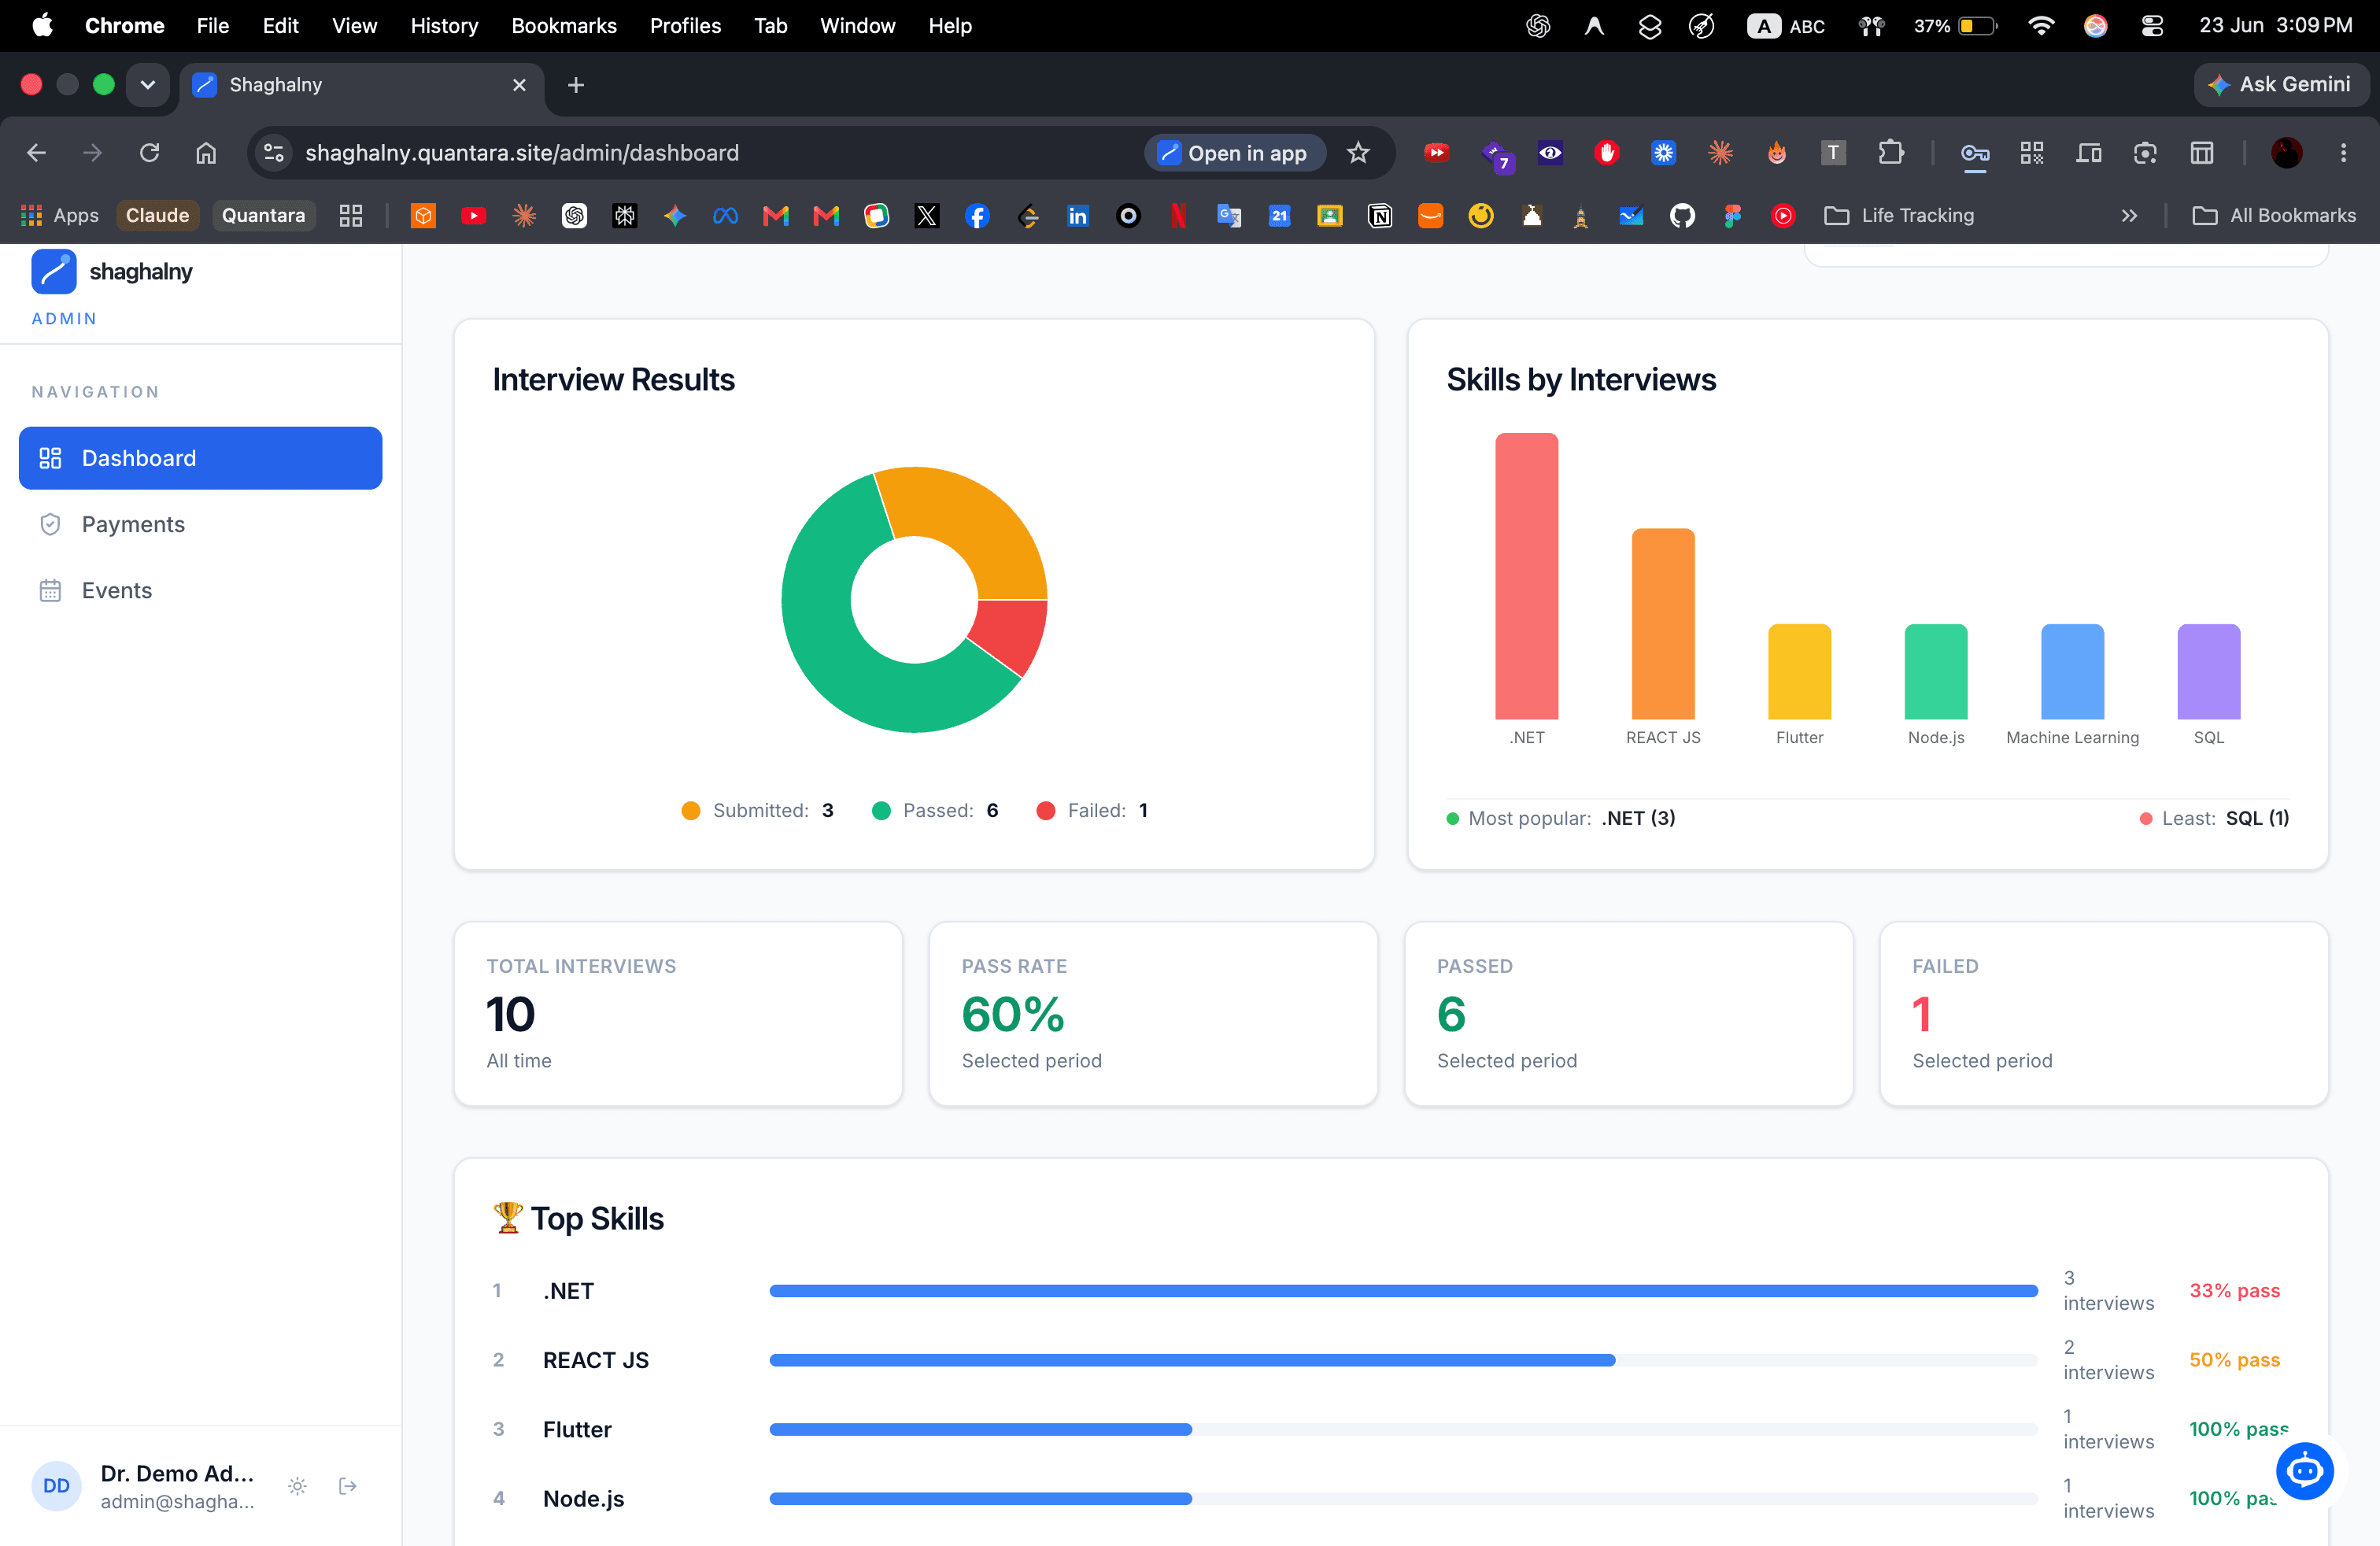
Task: Open the Profiles menu in menu bar
Action: [x=685, y=26]
